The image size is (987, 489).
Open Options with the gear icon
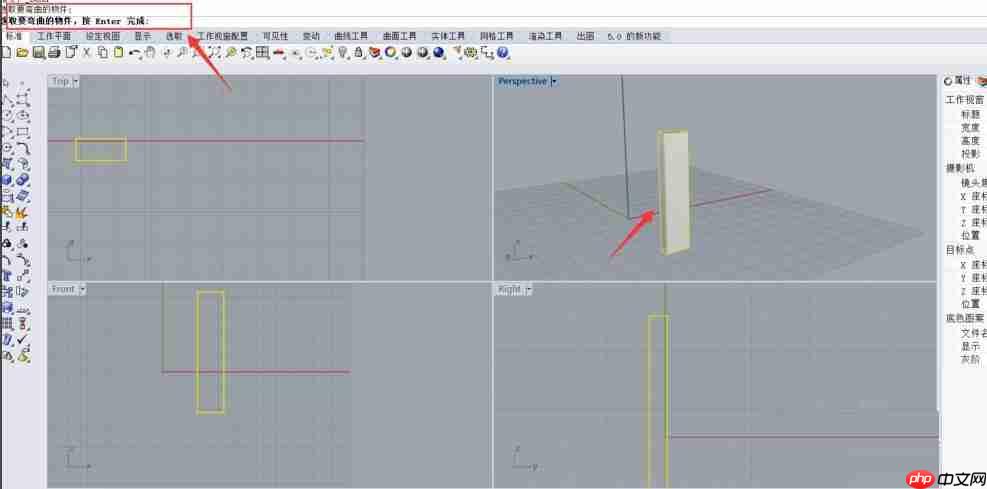click(471, 52)
